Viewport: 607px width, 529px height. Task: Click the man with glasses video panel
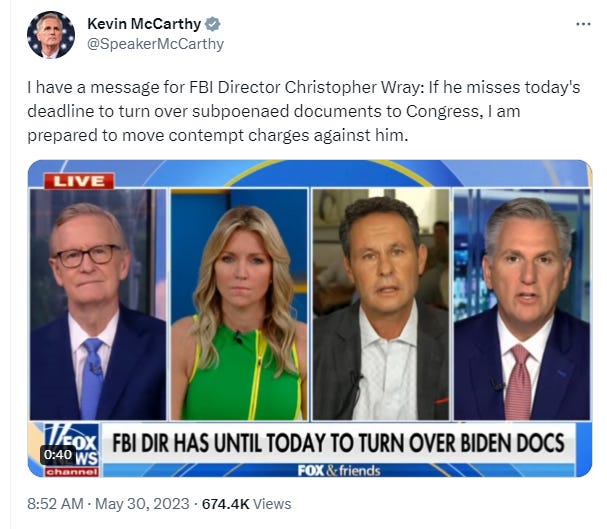98,304
